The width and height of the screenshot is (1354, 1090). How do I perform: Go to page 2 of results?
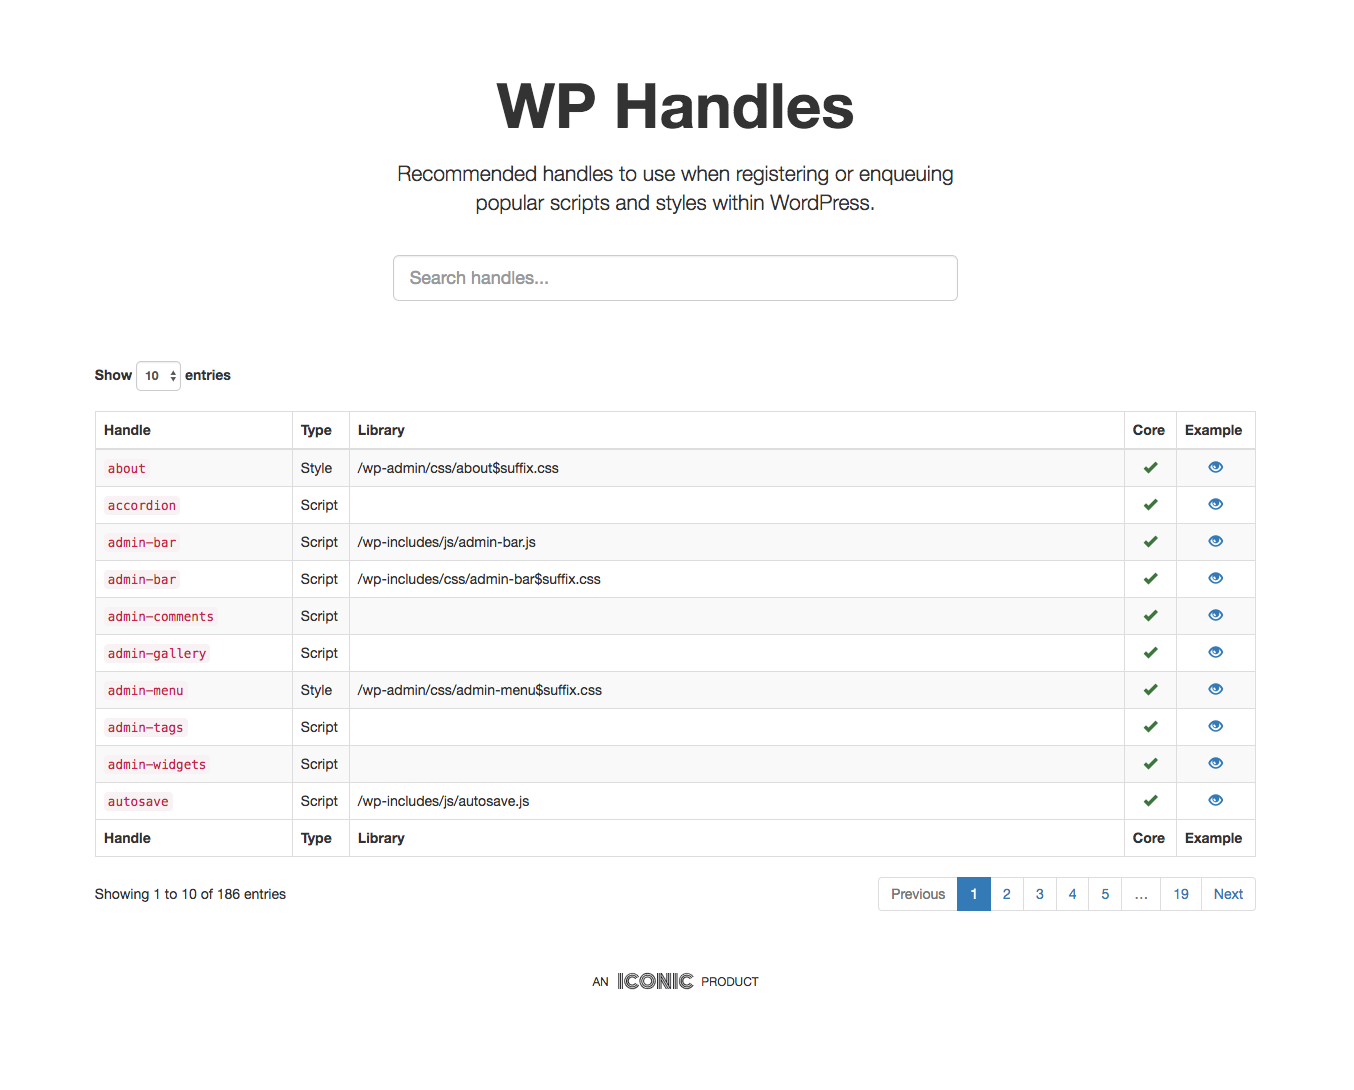click(1006, 893)
